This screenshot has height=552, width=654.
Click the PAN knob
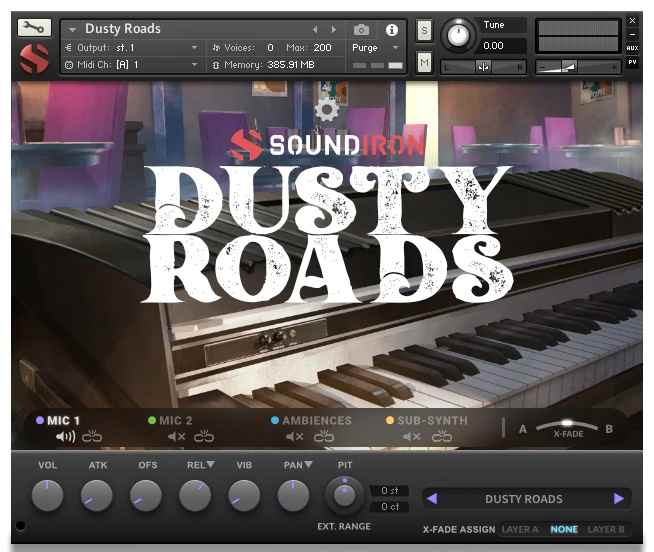293,495
